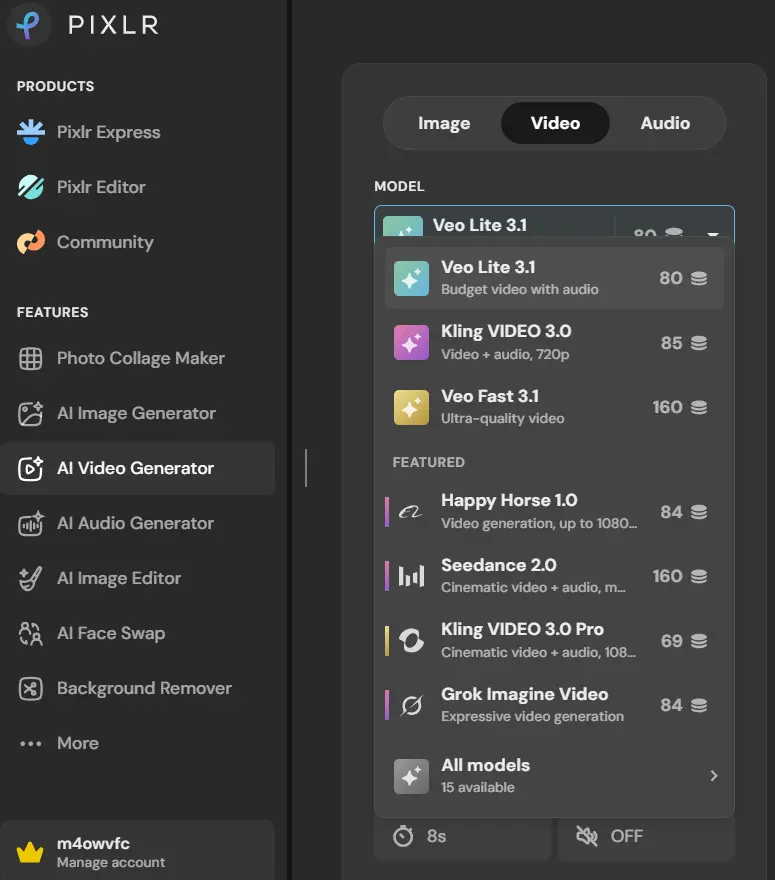The image size is (775, 880).
Task: Select Grok Imagine Video model
Action: click(x=554, y=705)
